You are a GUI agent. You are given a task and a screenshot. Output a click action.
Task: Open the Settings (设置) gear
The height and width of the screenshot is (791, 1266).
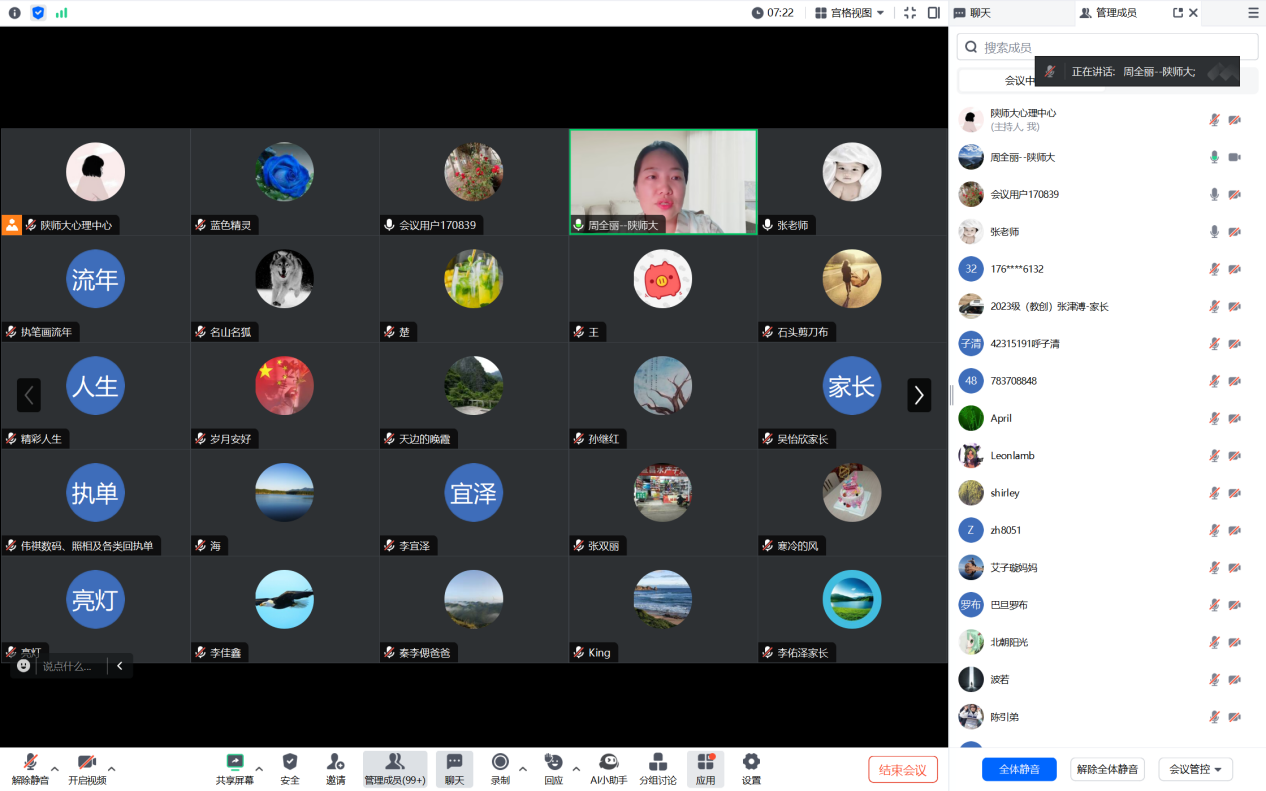click(x=751, y=768)
